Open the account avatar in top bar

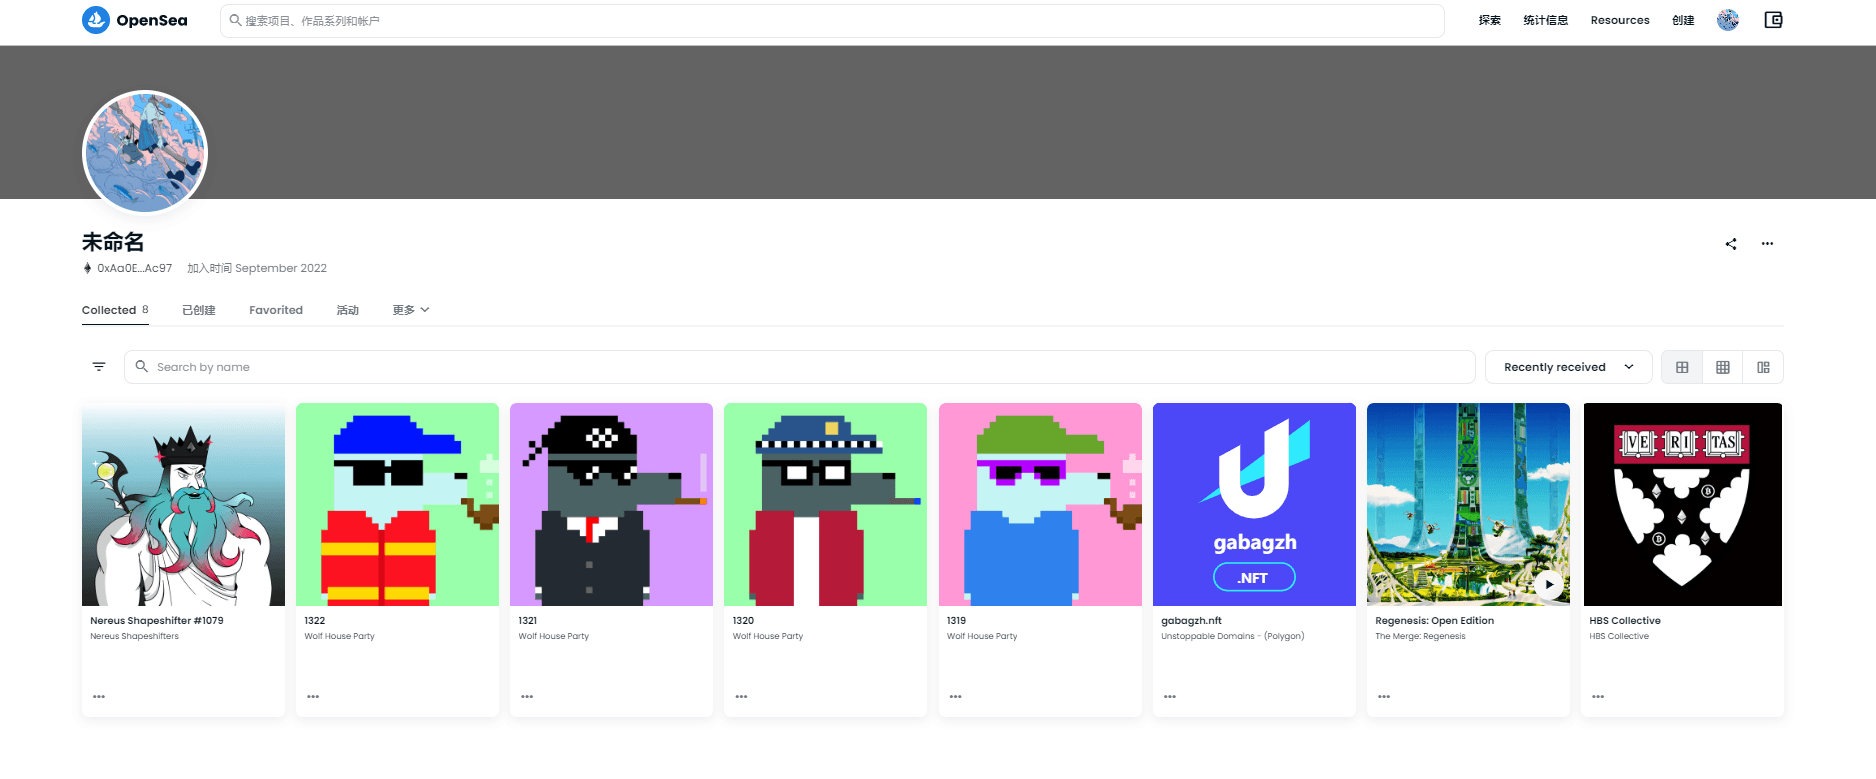coord(1728,20)
